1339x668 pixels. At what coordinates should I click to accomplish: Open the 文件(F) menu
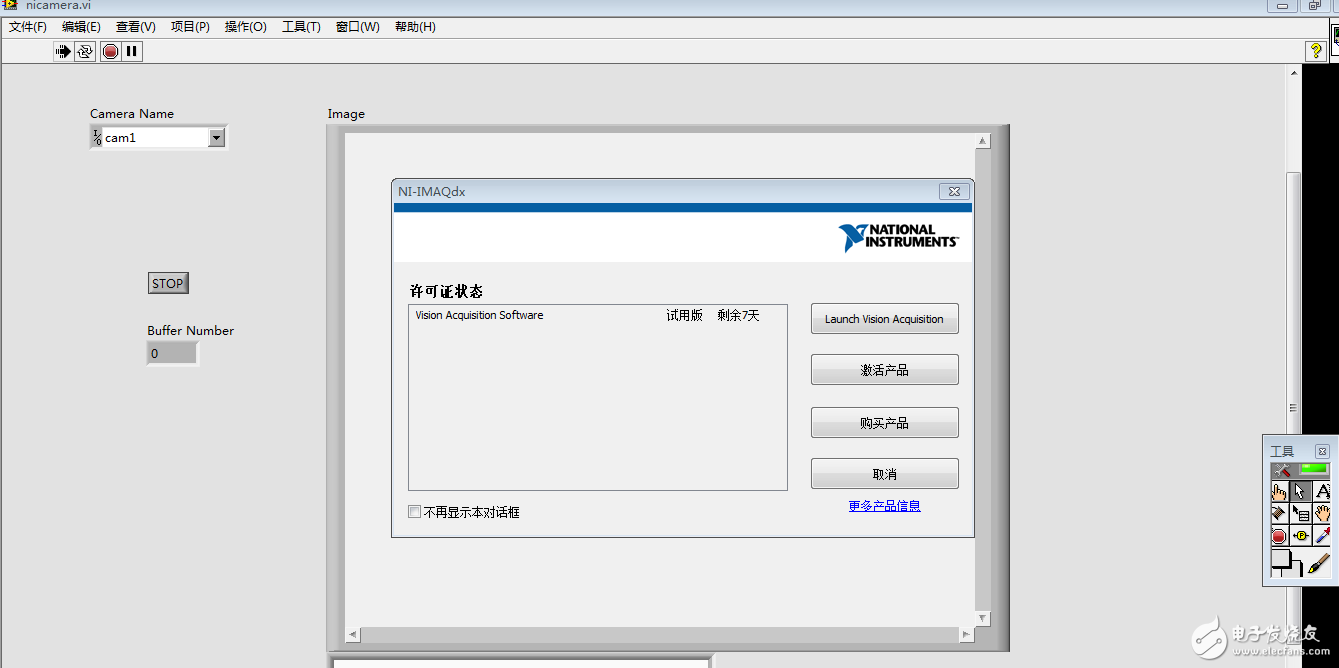(x=28, y=27)
